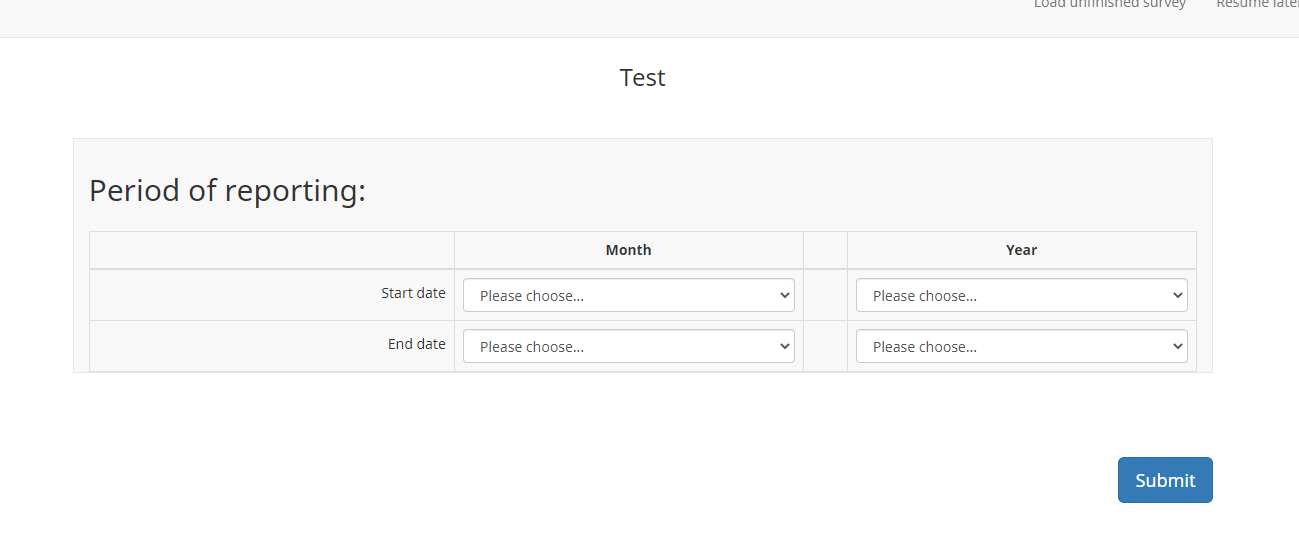Open the Load unfinished survey link
The image size is (1299, 534).
(1110, 5)
